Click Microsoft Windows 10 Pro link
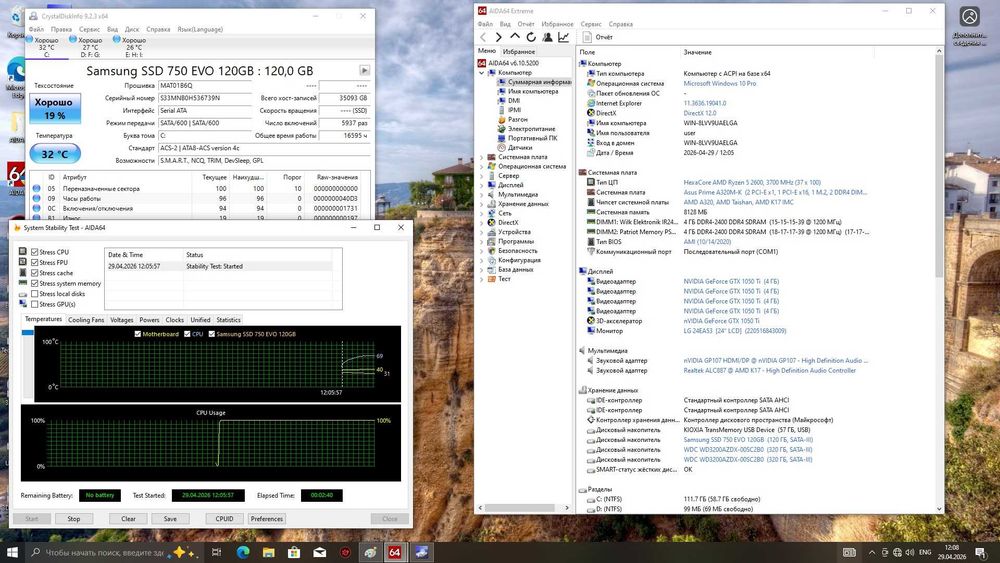The image size is (1000, 563). click(719, 84)
